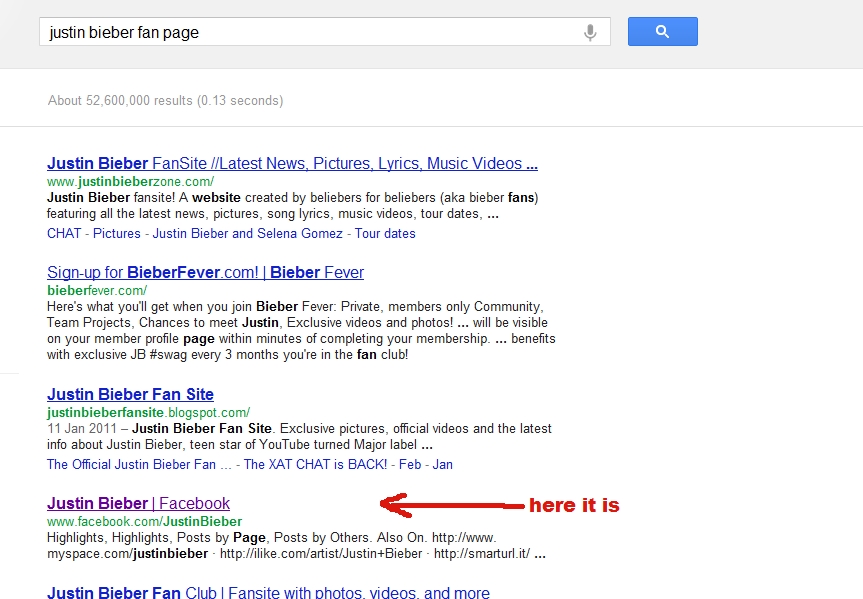Open the Jan sitelink

(443, 464)
